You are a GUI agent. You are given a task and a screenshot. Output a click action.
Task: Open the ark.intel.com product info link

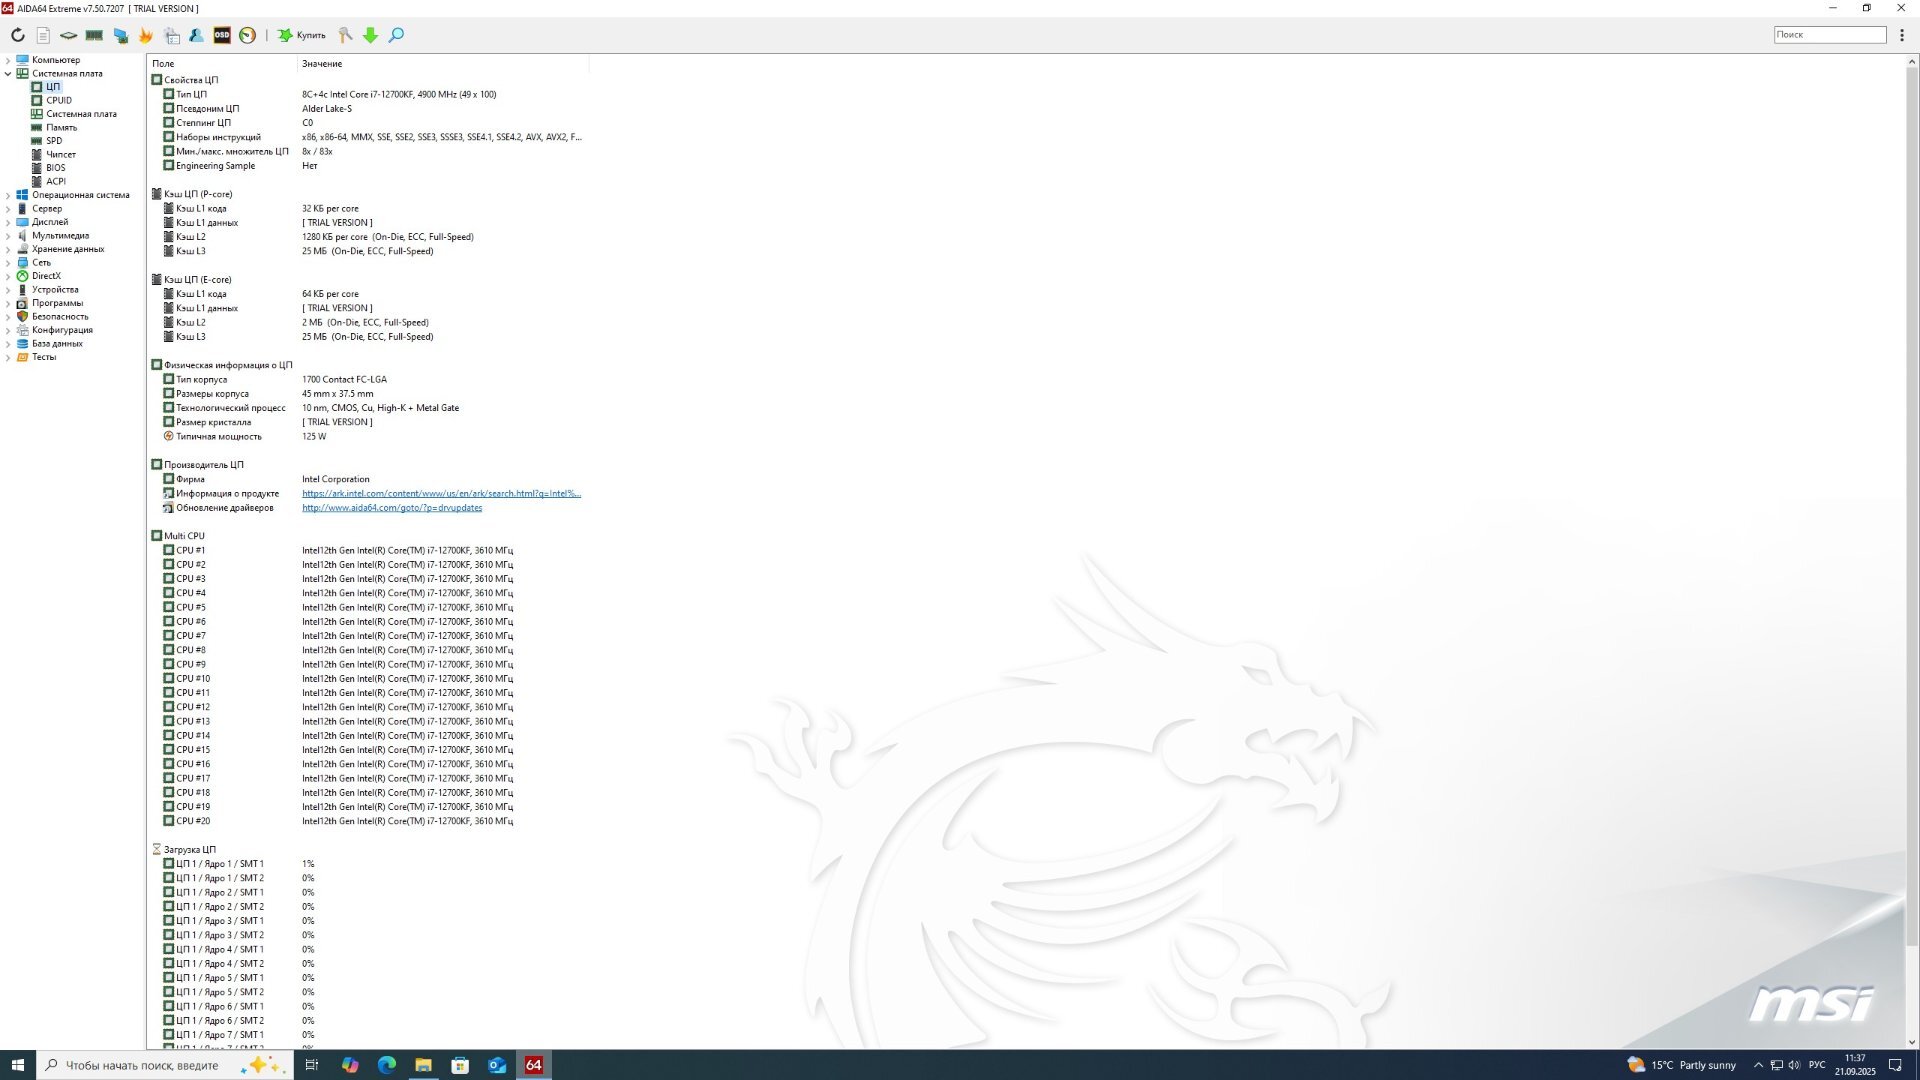(x=441, y=494)
